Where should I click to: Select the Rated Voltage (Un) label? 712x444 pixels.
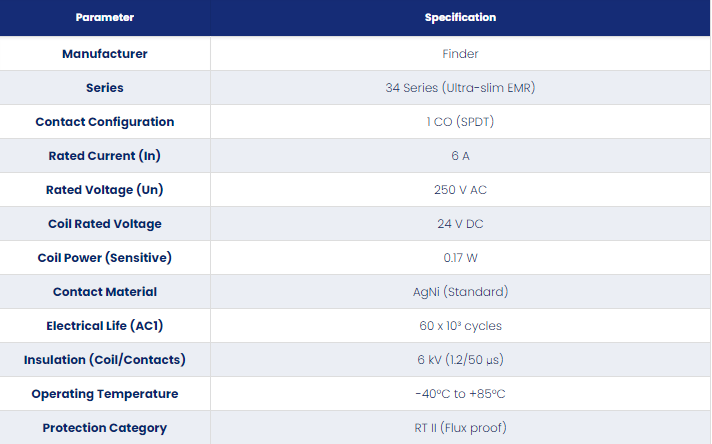pyautogui.click(x=105, y=190)
